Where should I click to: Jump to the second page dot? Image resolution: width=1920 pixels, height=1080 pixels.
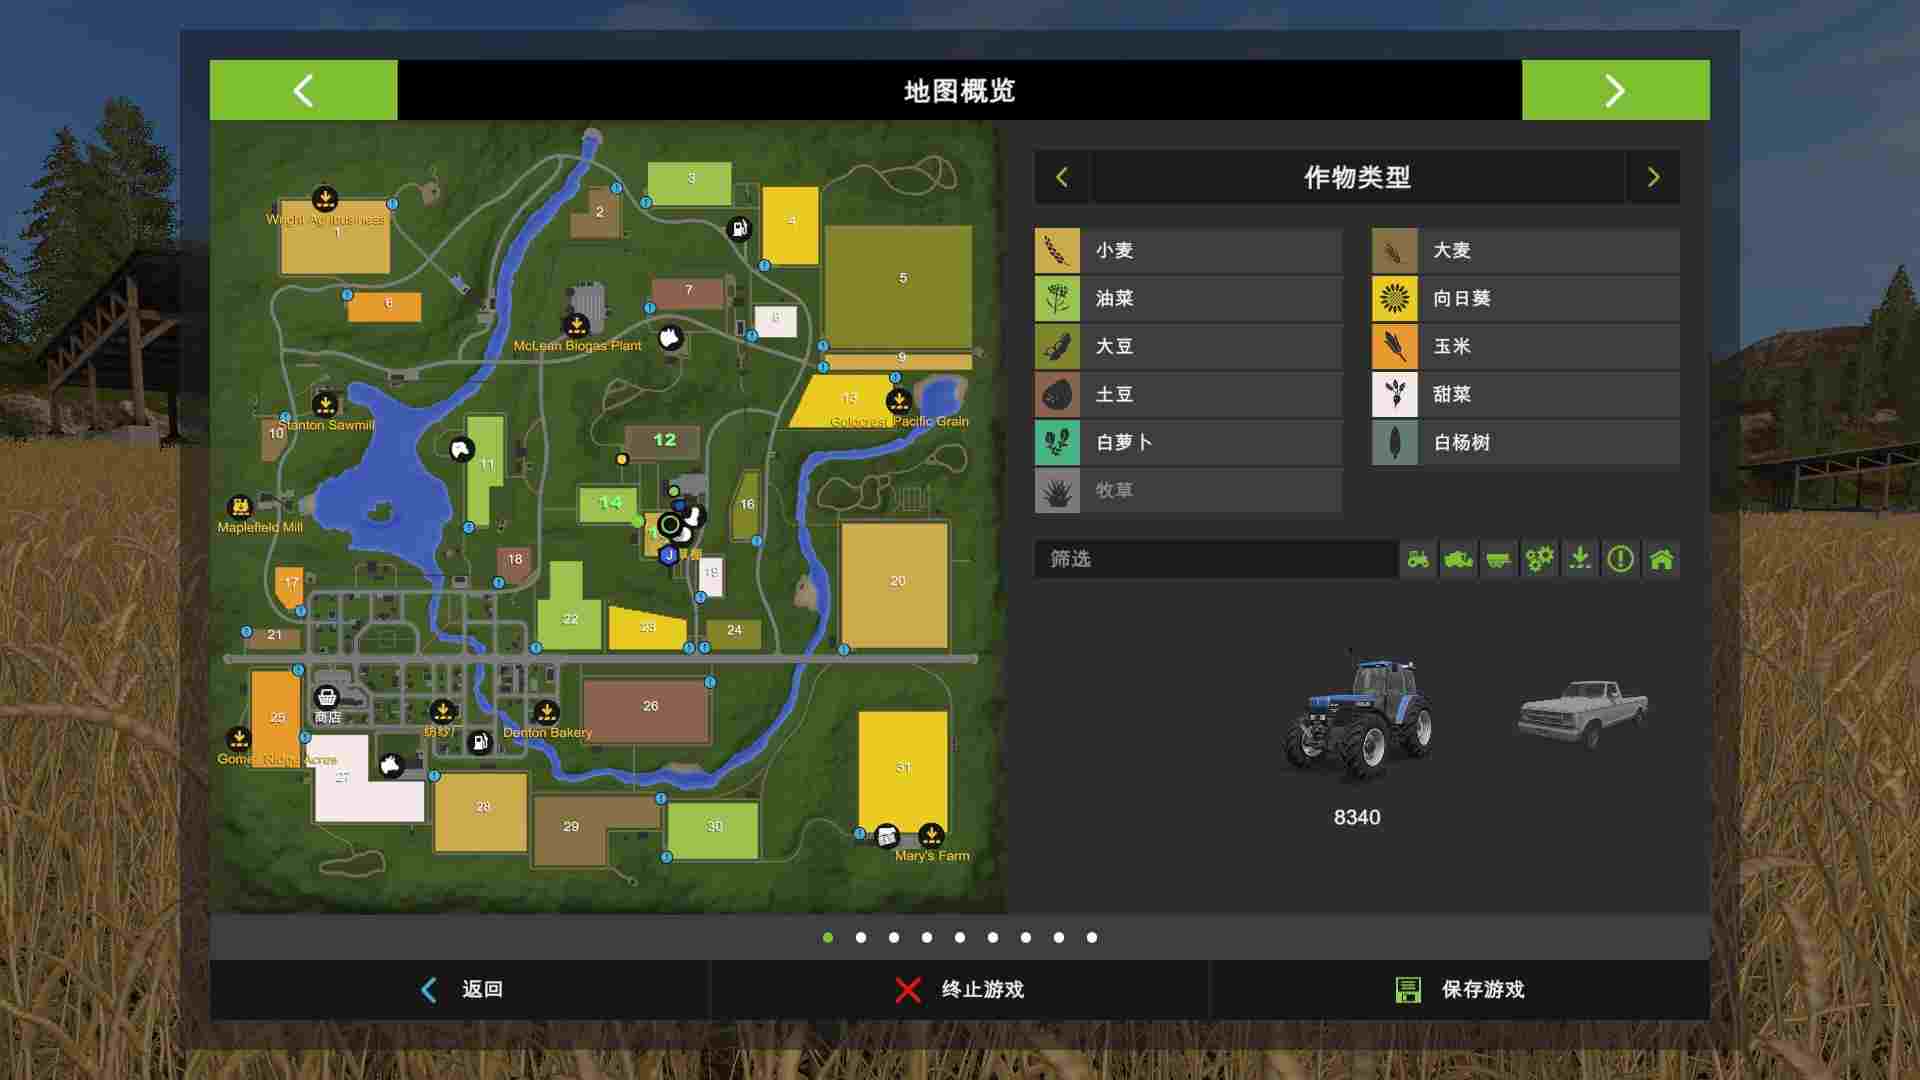click(x=861, y=937)
